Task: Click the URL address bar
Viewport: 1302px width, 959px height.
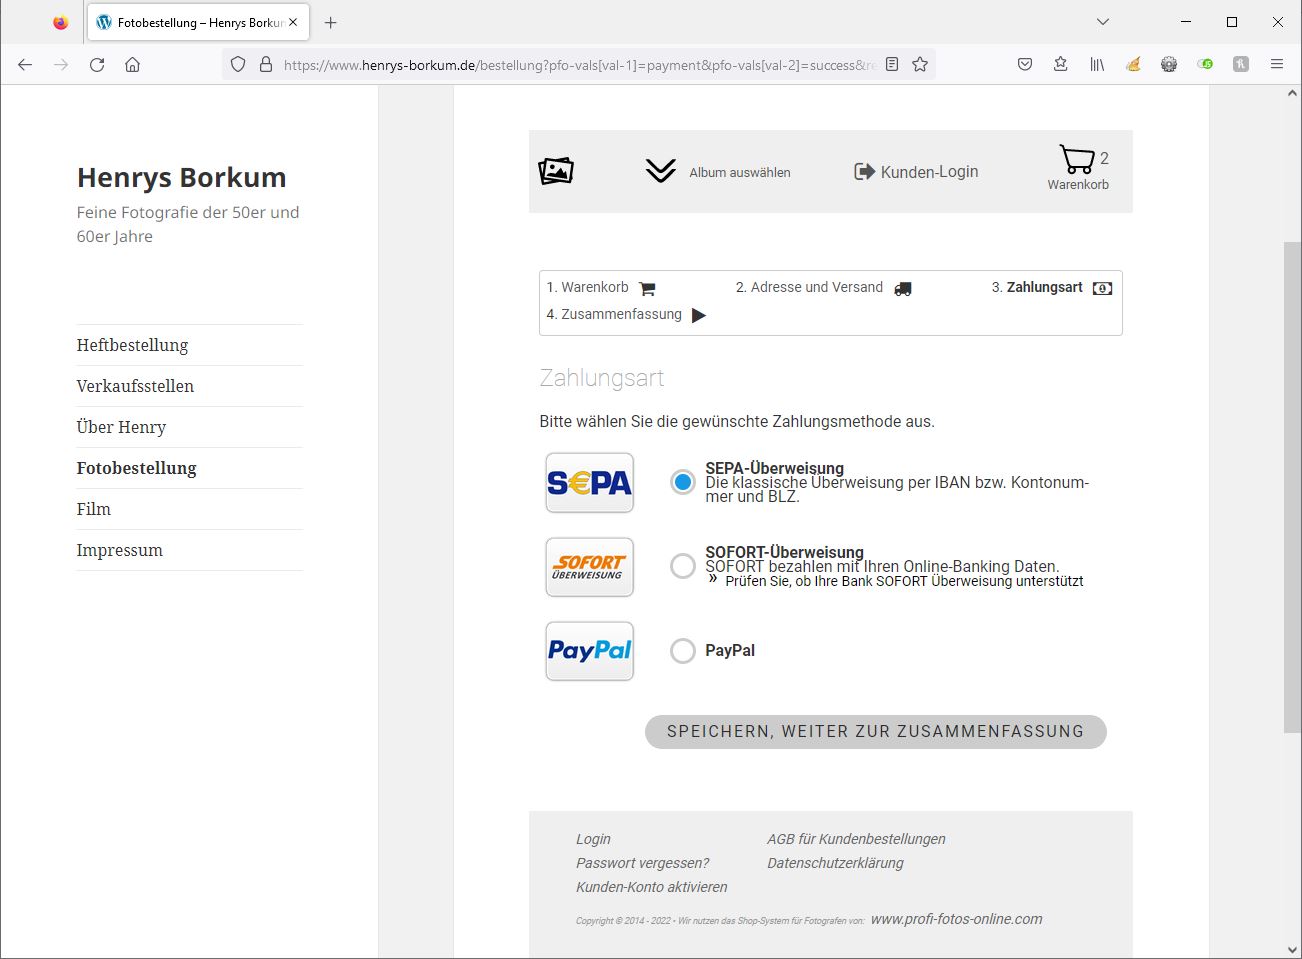Action: pos(578,65)
